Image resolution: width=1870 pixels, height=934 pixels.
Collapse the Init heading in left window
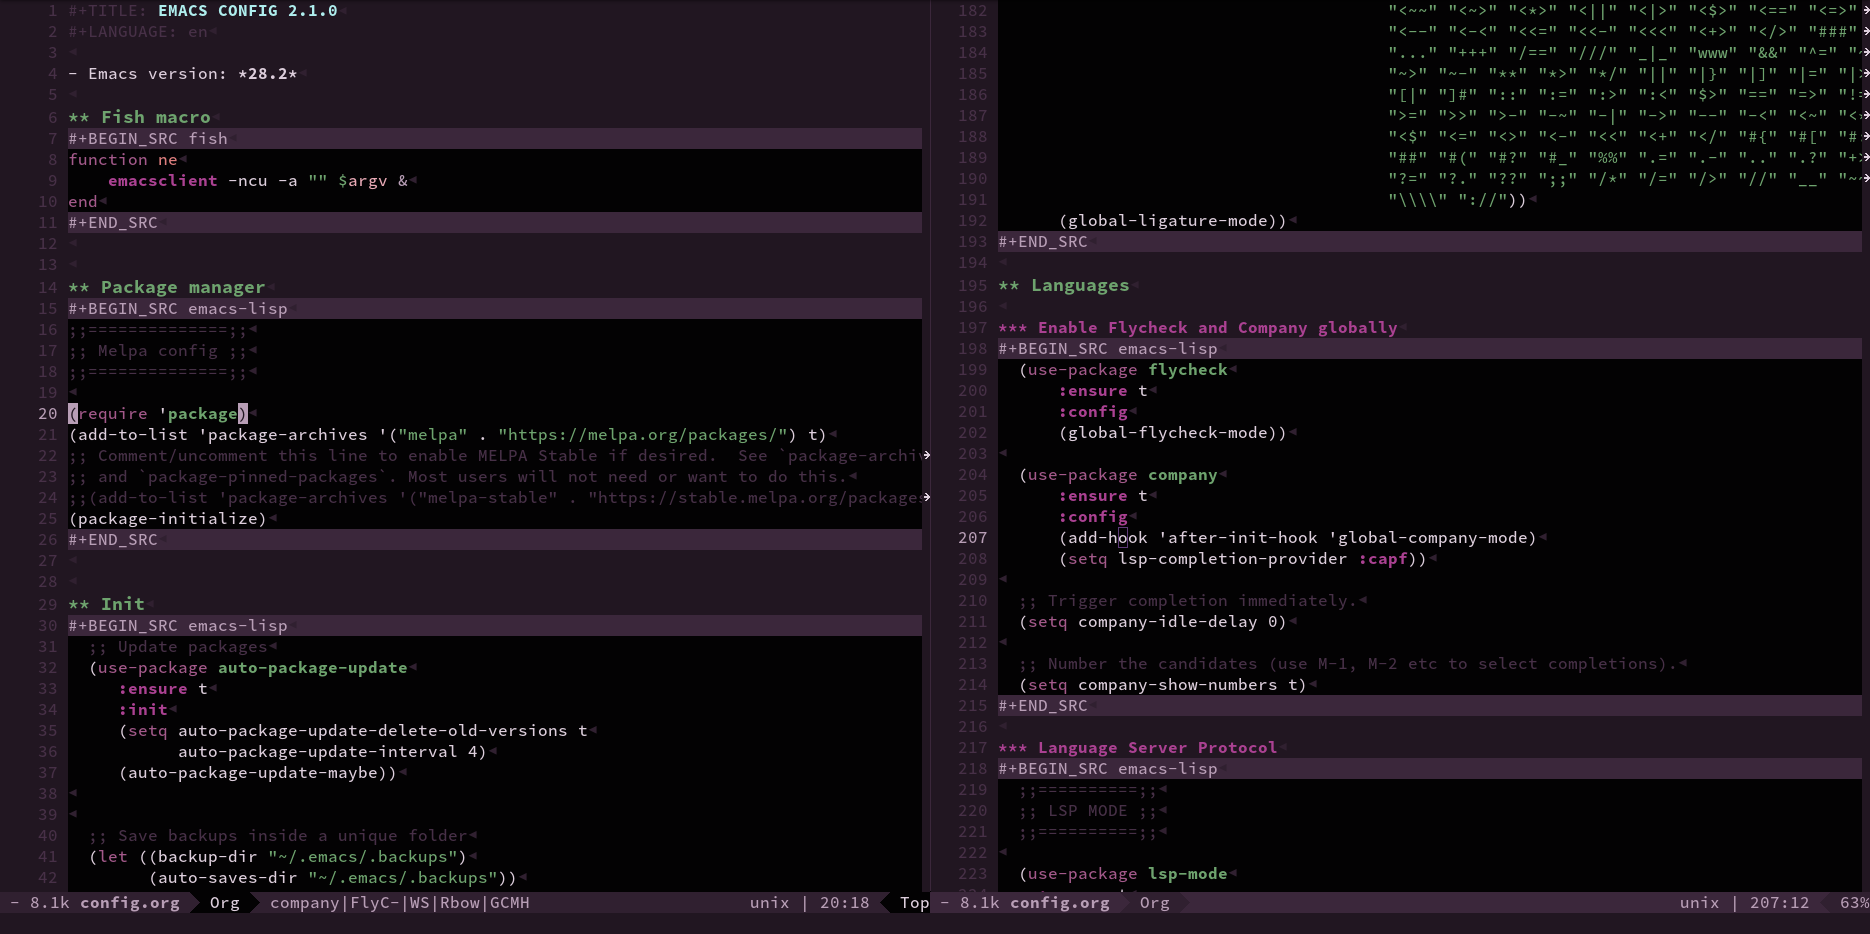pos(107,604)
